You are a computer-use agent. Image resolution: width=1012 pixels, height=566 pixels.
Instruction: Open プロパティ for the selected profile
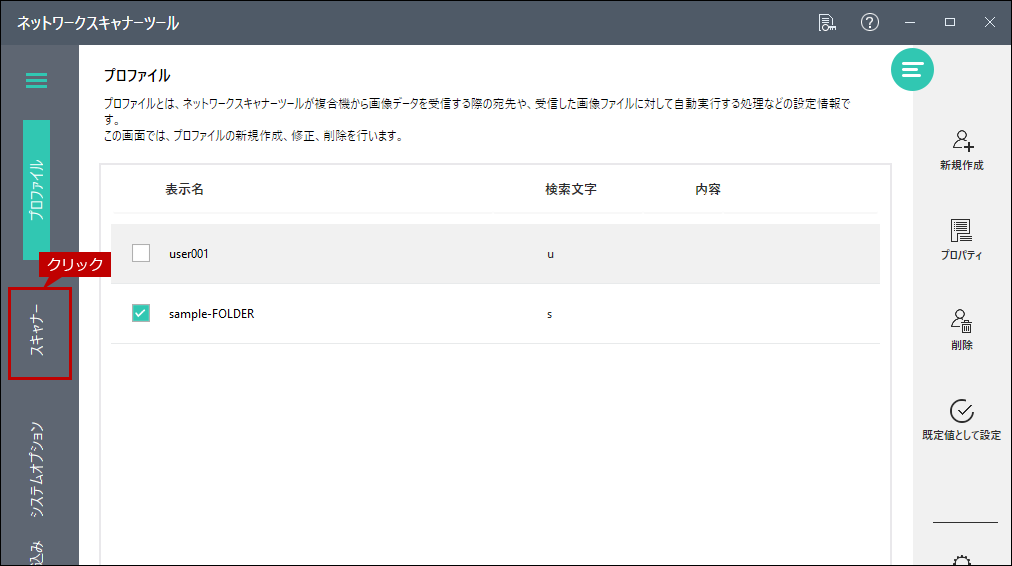pyautogui.click(x=962, y=240)
